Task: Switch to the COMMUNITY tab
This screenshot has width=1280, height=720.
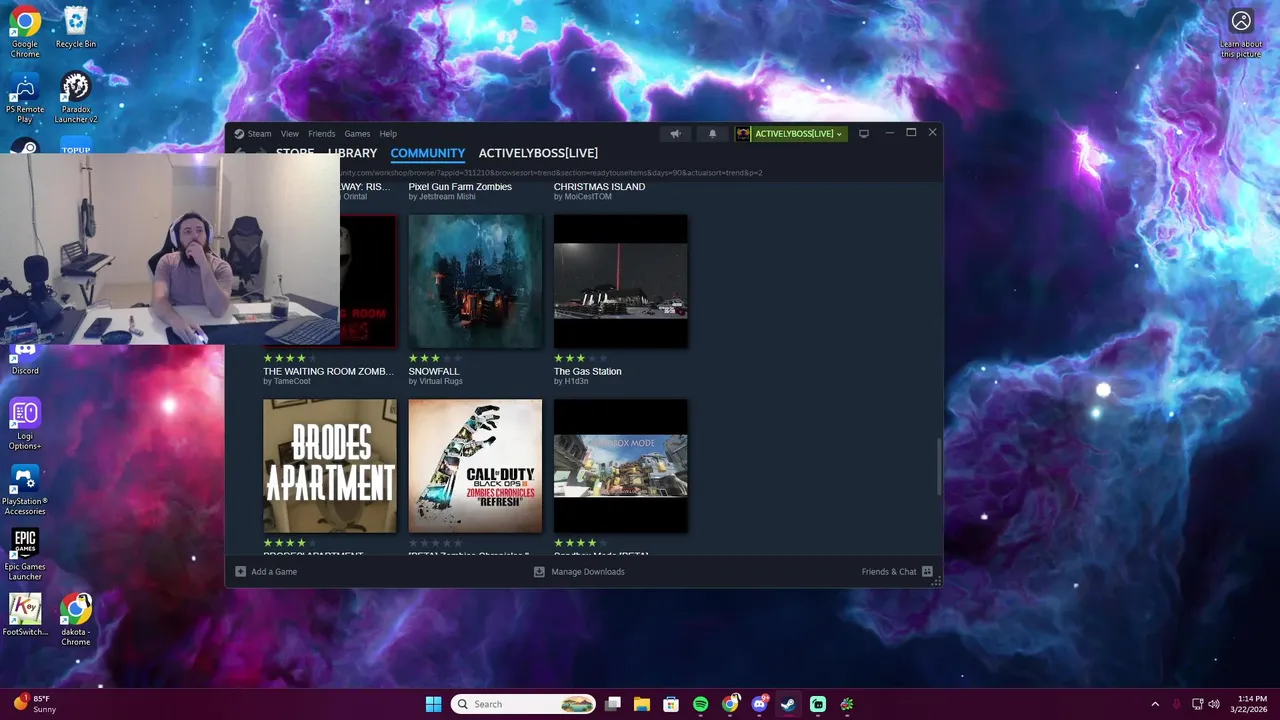Action: 428,153
